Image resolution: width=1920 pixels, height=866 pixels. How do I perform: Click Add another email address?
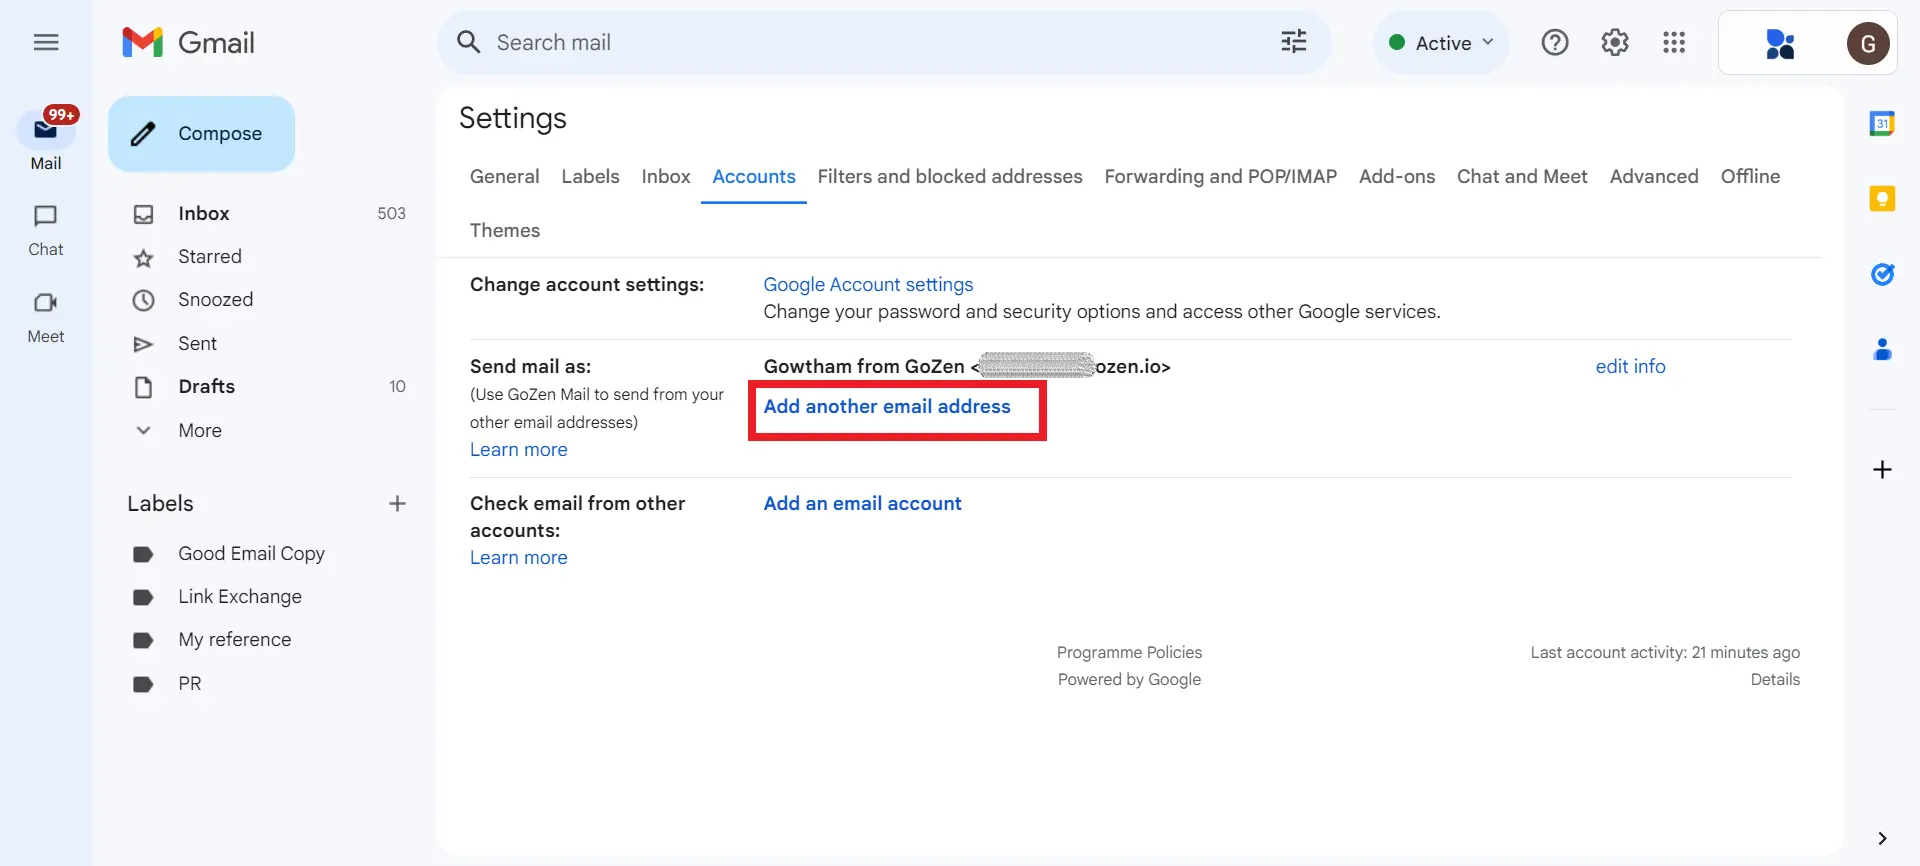click(887, 406)
